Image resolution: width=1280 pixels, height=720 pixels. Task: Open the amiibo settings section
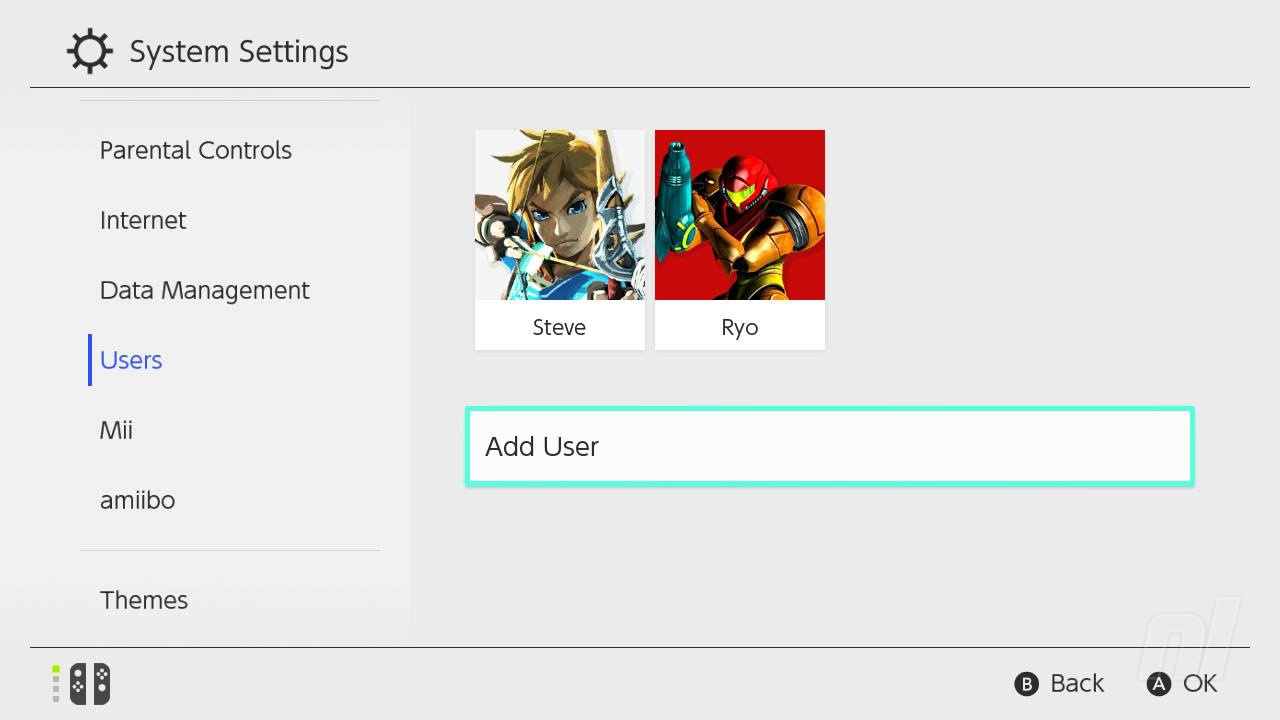pyautogui.click(x=137, y=500)
